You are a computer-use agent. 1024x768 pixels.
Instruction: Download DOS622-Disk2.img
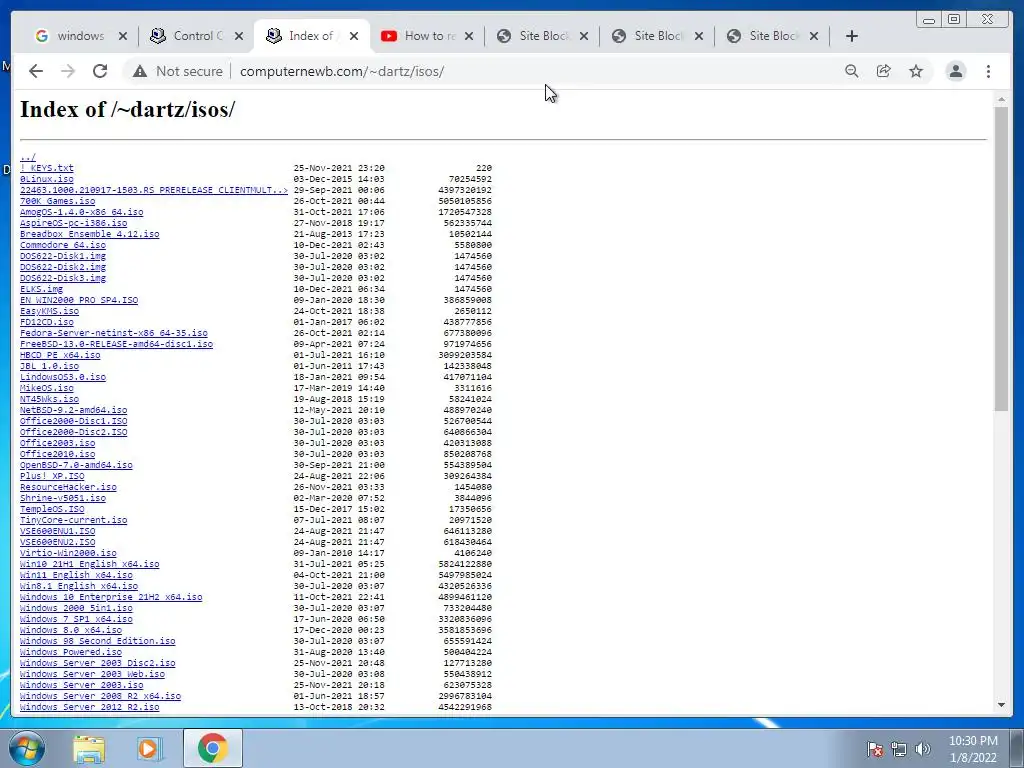(63, 267)
